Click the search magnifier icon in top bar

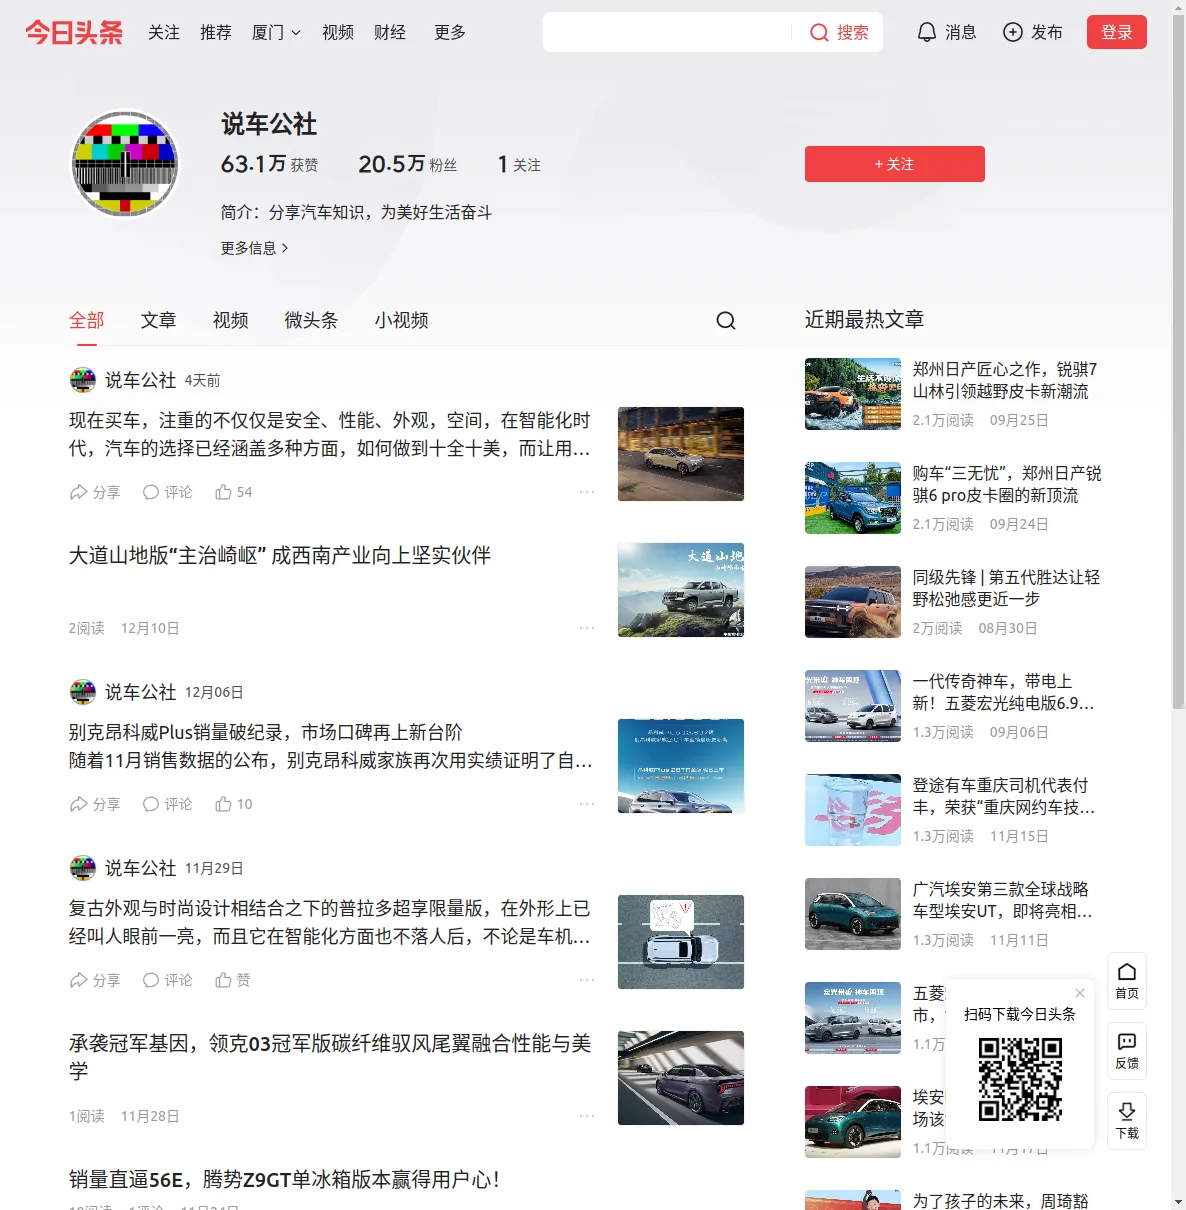tap(819, 33)
